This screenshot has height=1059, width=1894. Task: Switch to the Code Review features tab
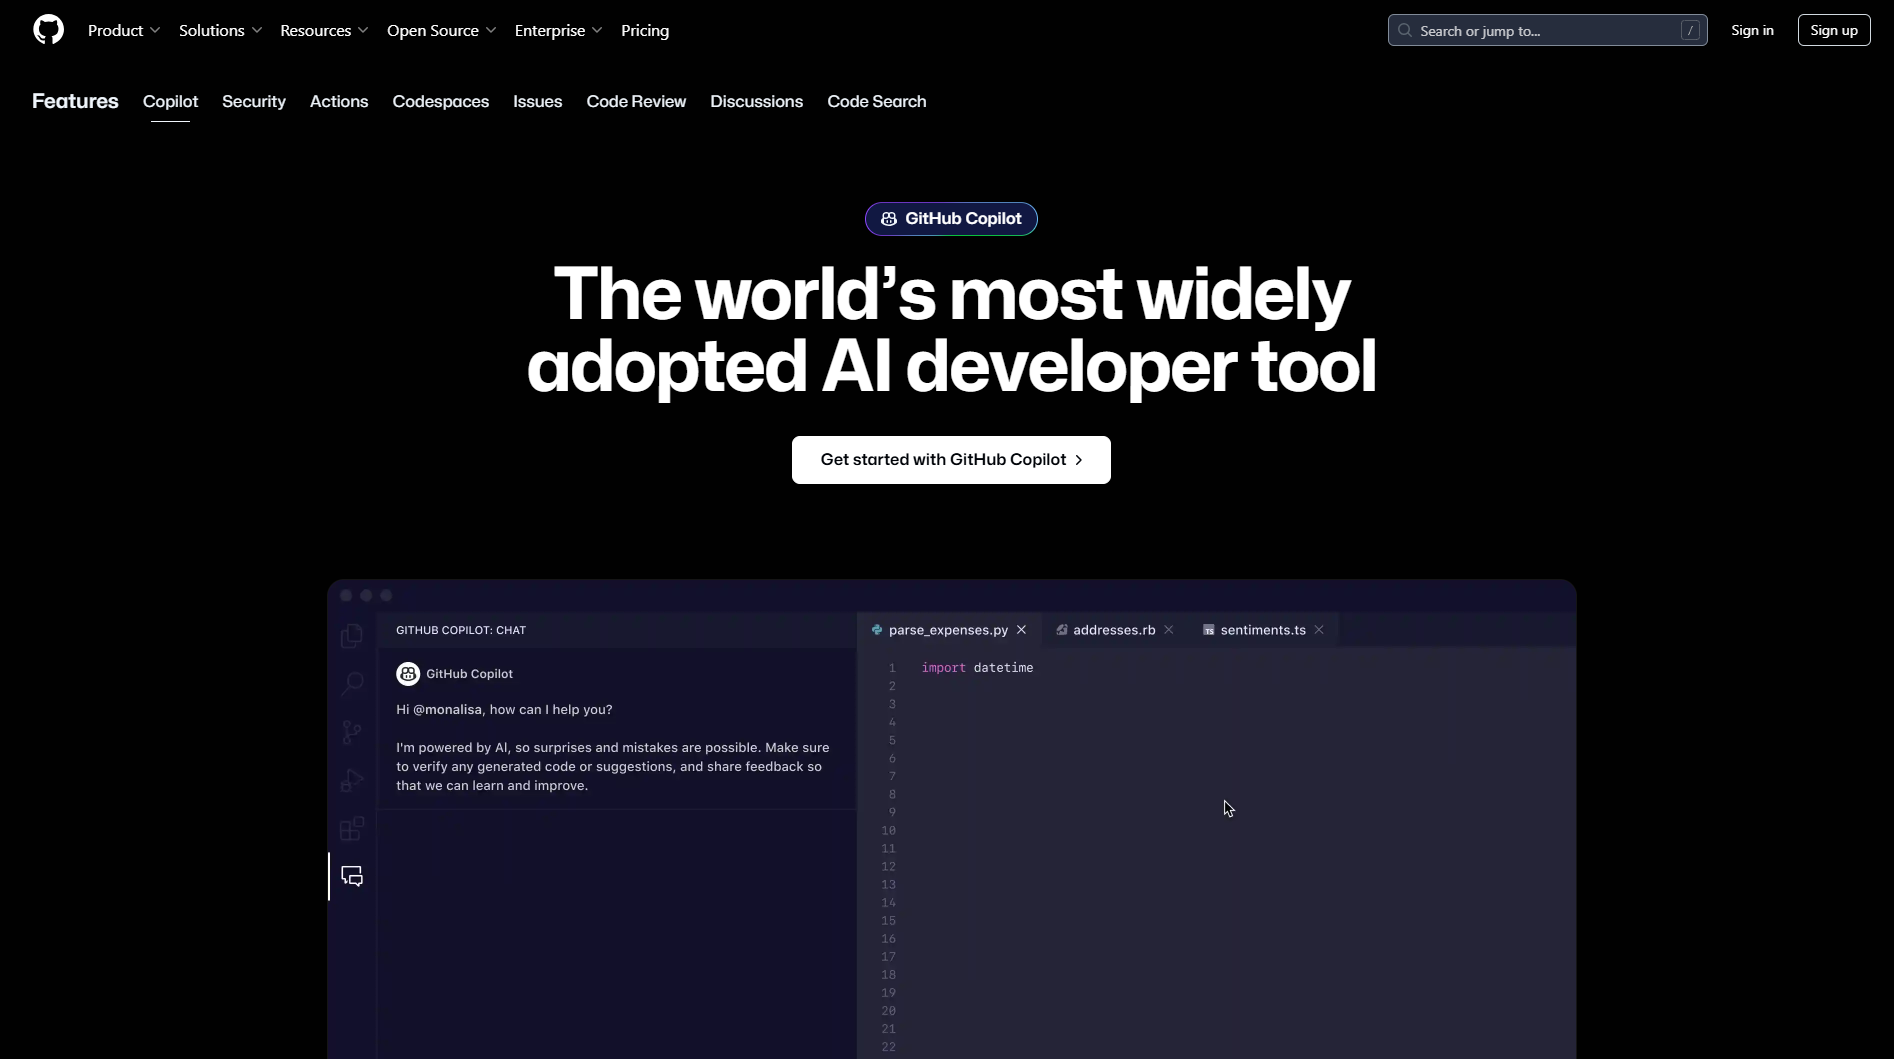pos(636,101)
